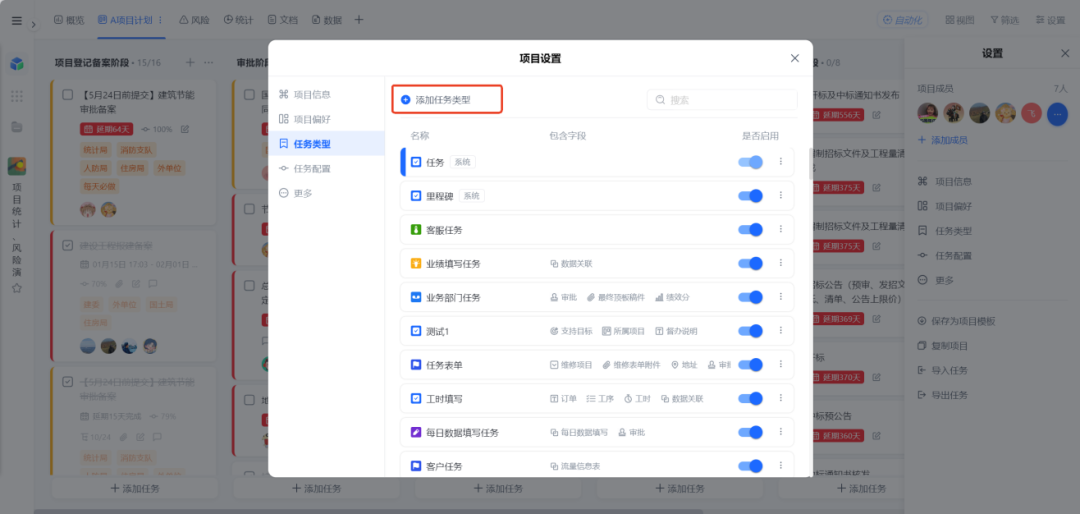Click the orange 业绩填写任务 type icon
Viewport: 1080px width, 514px height.
(416, 263)
